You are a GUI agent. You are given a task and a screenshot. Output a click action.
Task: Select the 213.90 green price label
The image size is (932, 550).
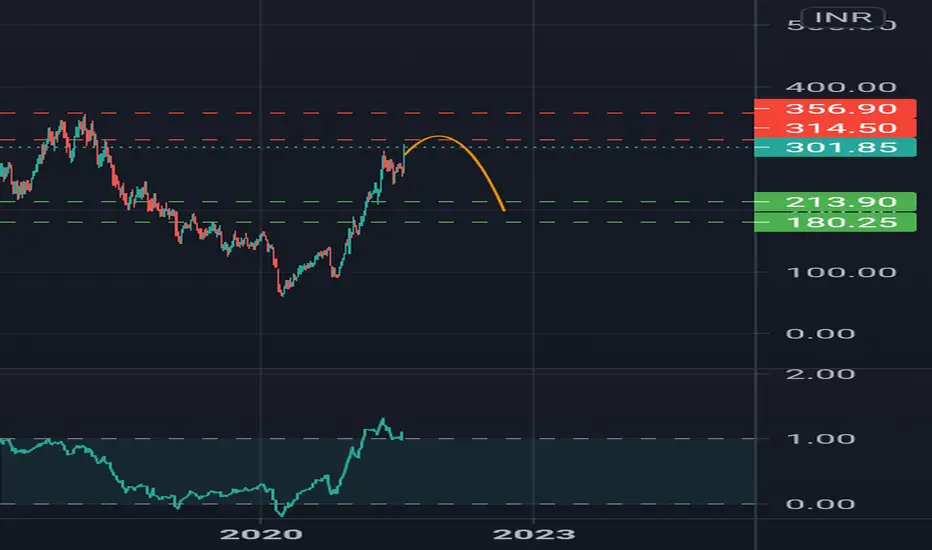click(x=835, y=202)
